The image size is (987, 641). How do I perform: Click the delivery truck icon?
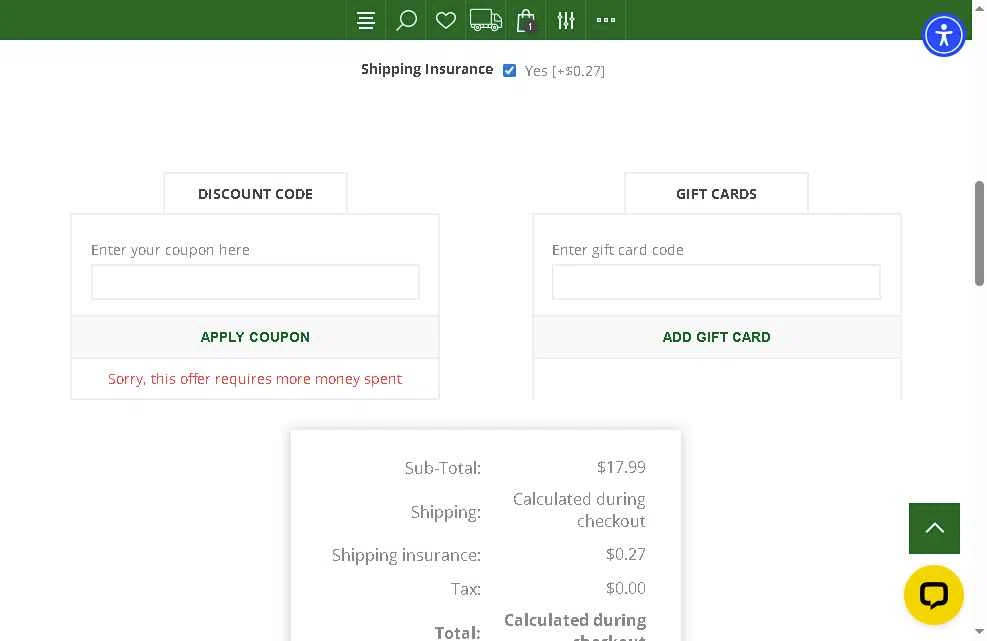coord(486,20)
